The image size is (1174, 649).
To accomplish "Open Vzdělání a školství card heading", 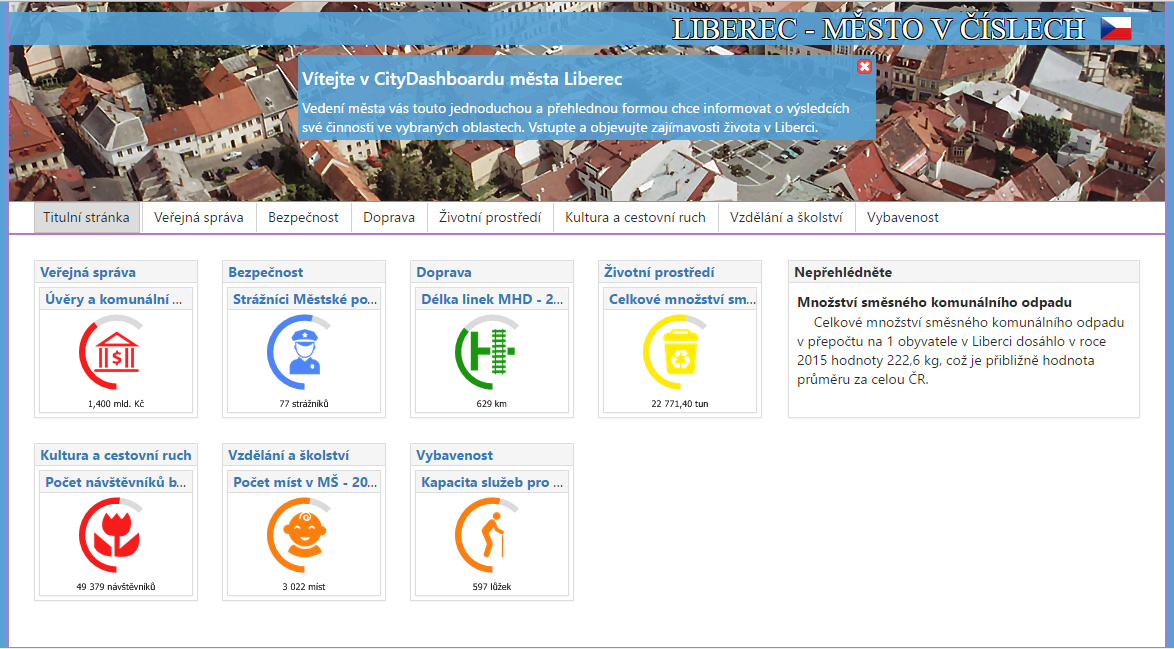I will pyautogui.click(x=288, y=455).
